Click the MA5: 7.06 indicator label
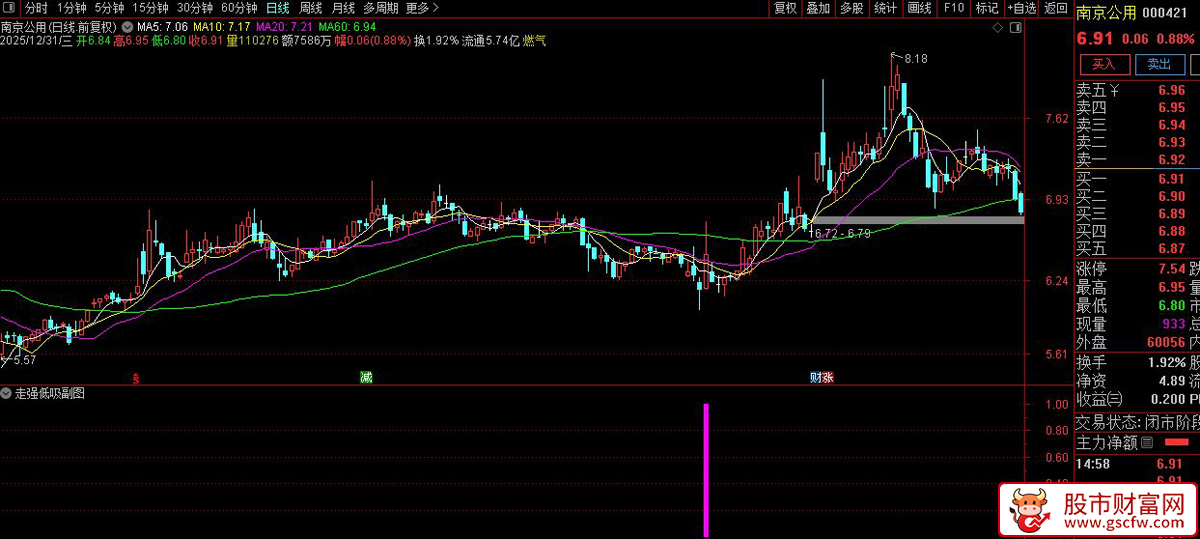Image resolution: width=1200 pixels, height=539 pixels. [x=162, y=25]
